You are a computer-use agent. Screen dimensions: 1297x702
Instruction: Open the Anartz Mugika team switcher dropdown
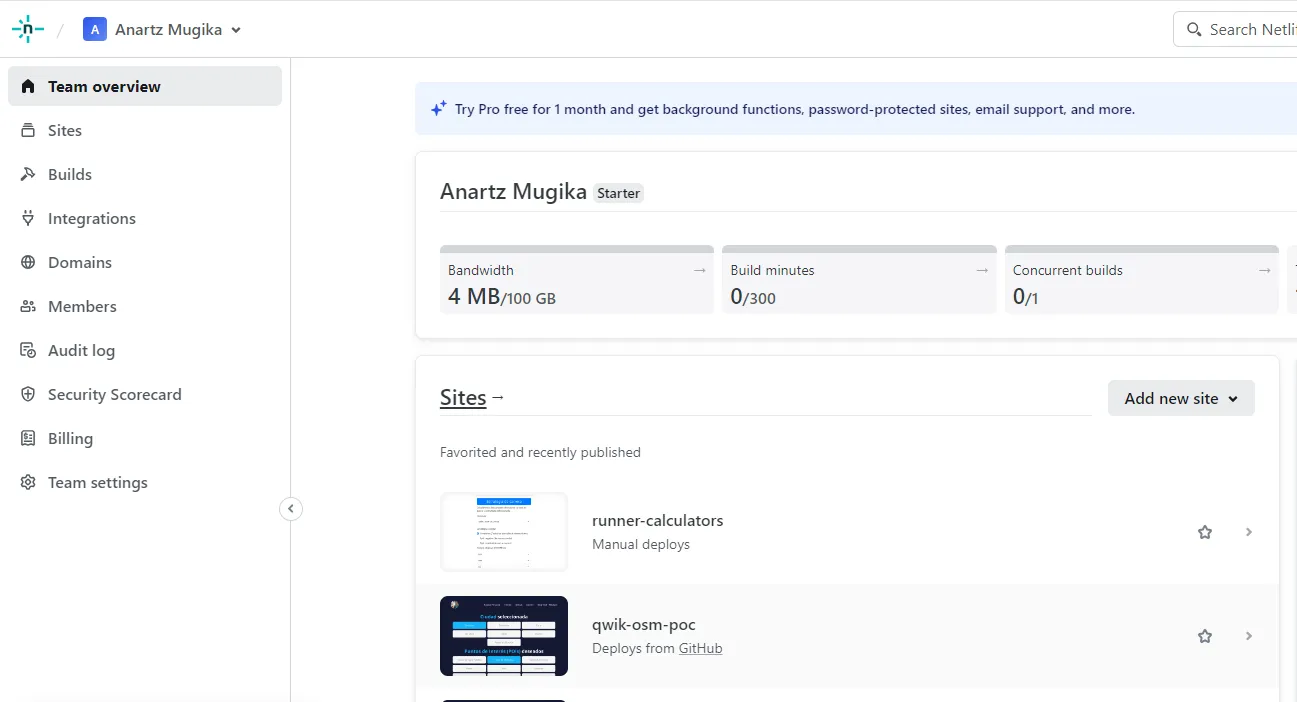(x=162, y=29)
